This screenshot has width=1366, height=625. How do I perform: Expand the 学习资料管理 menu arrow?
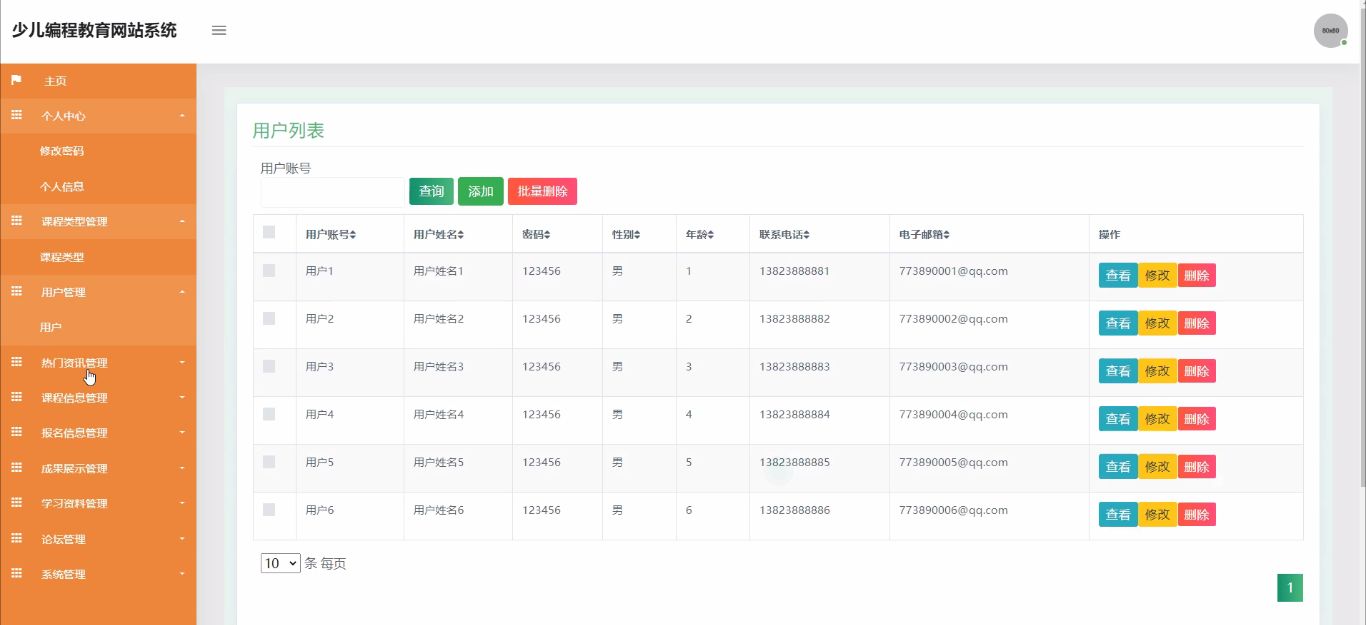tap(182, 503)
